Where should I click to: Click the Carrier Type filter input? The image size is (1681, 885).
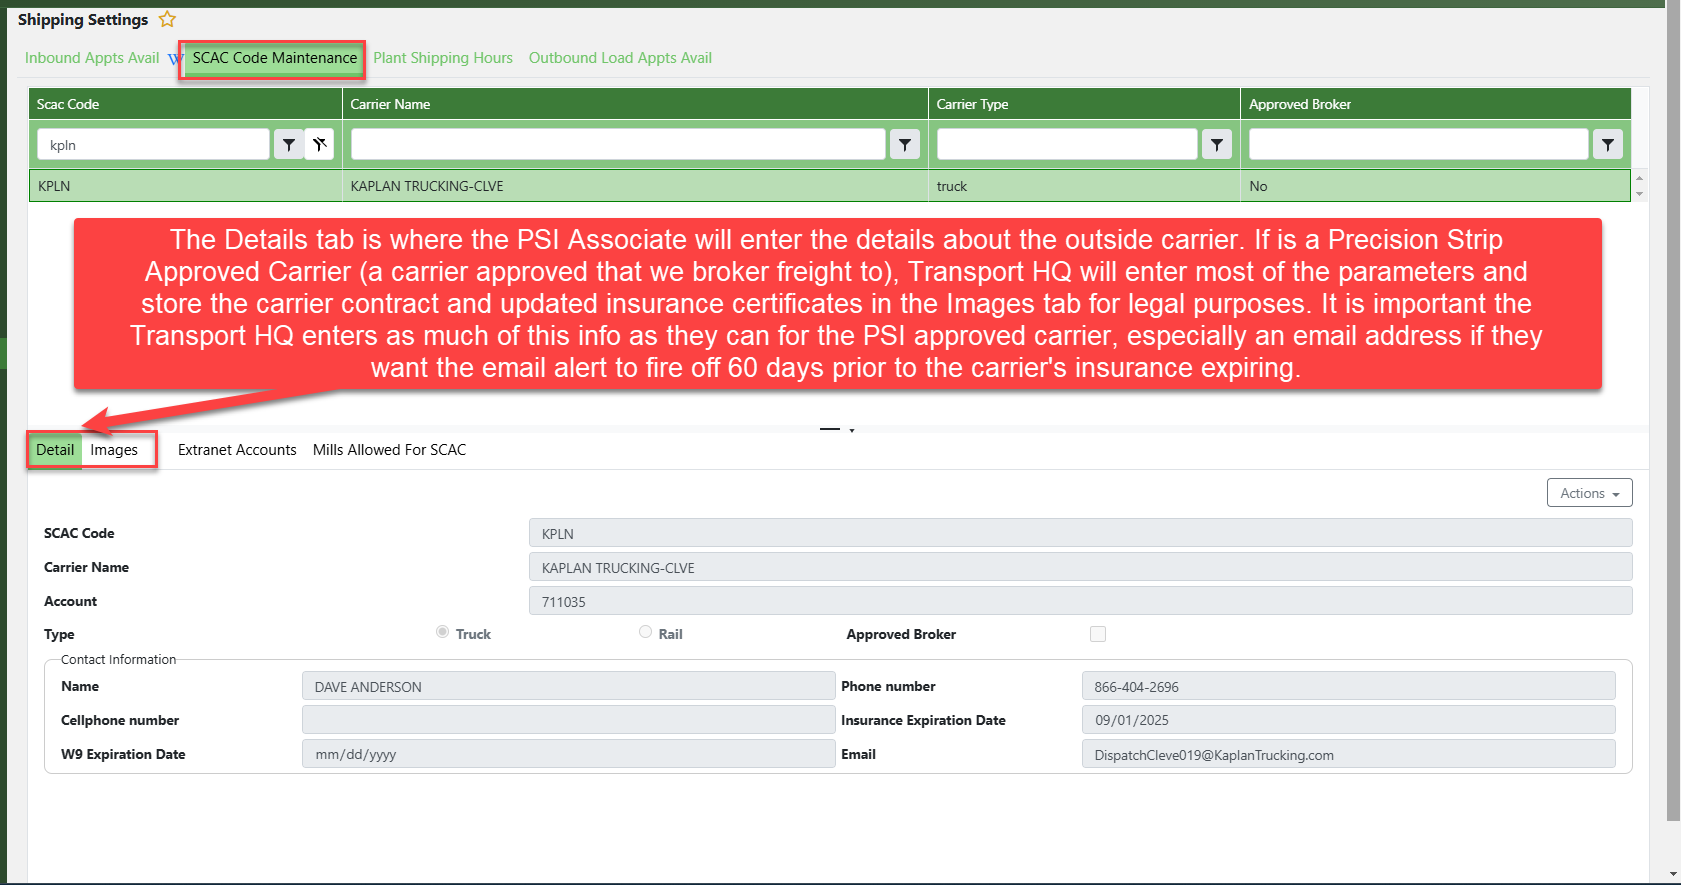tap(1066, 145)
